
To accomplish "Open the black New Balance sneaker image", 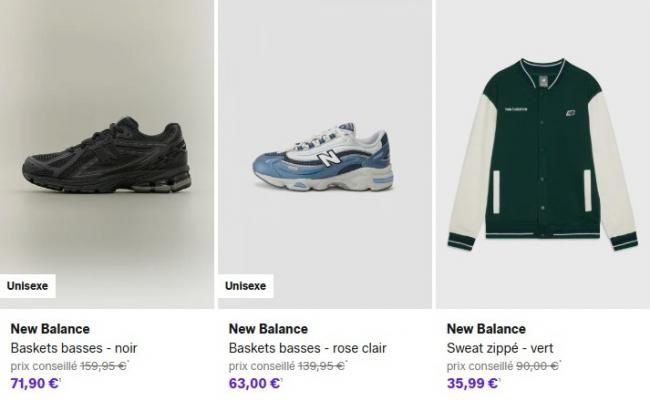I will pos(108,155).
